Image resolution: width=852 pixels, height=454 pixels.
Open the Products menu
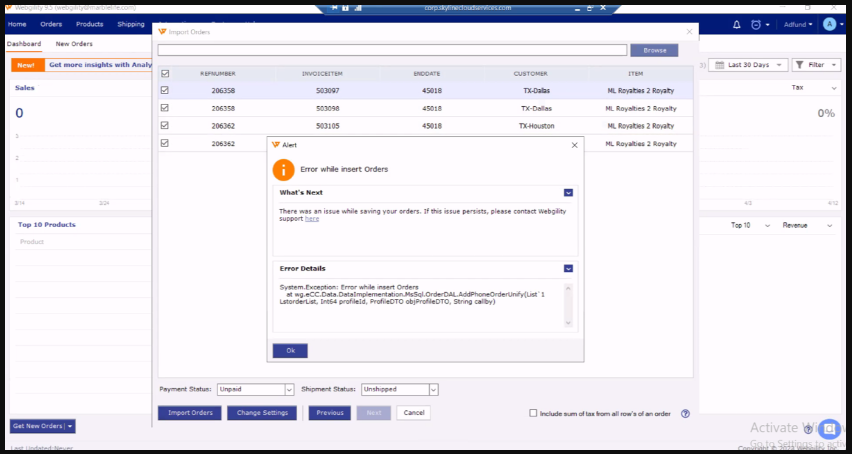tap(89, 24)
